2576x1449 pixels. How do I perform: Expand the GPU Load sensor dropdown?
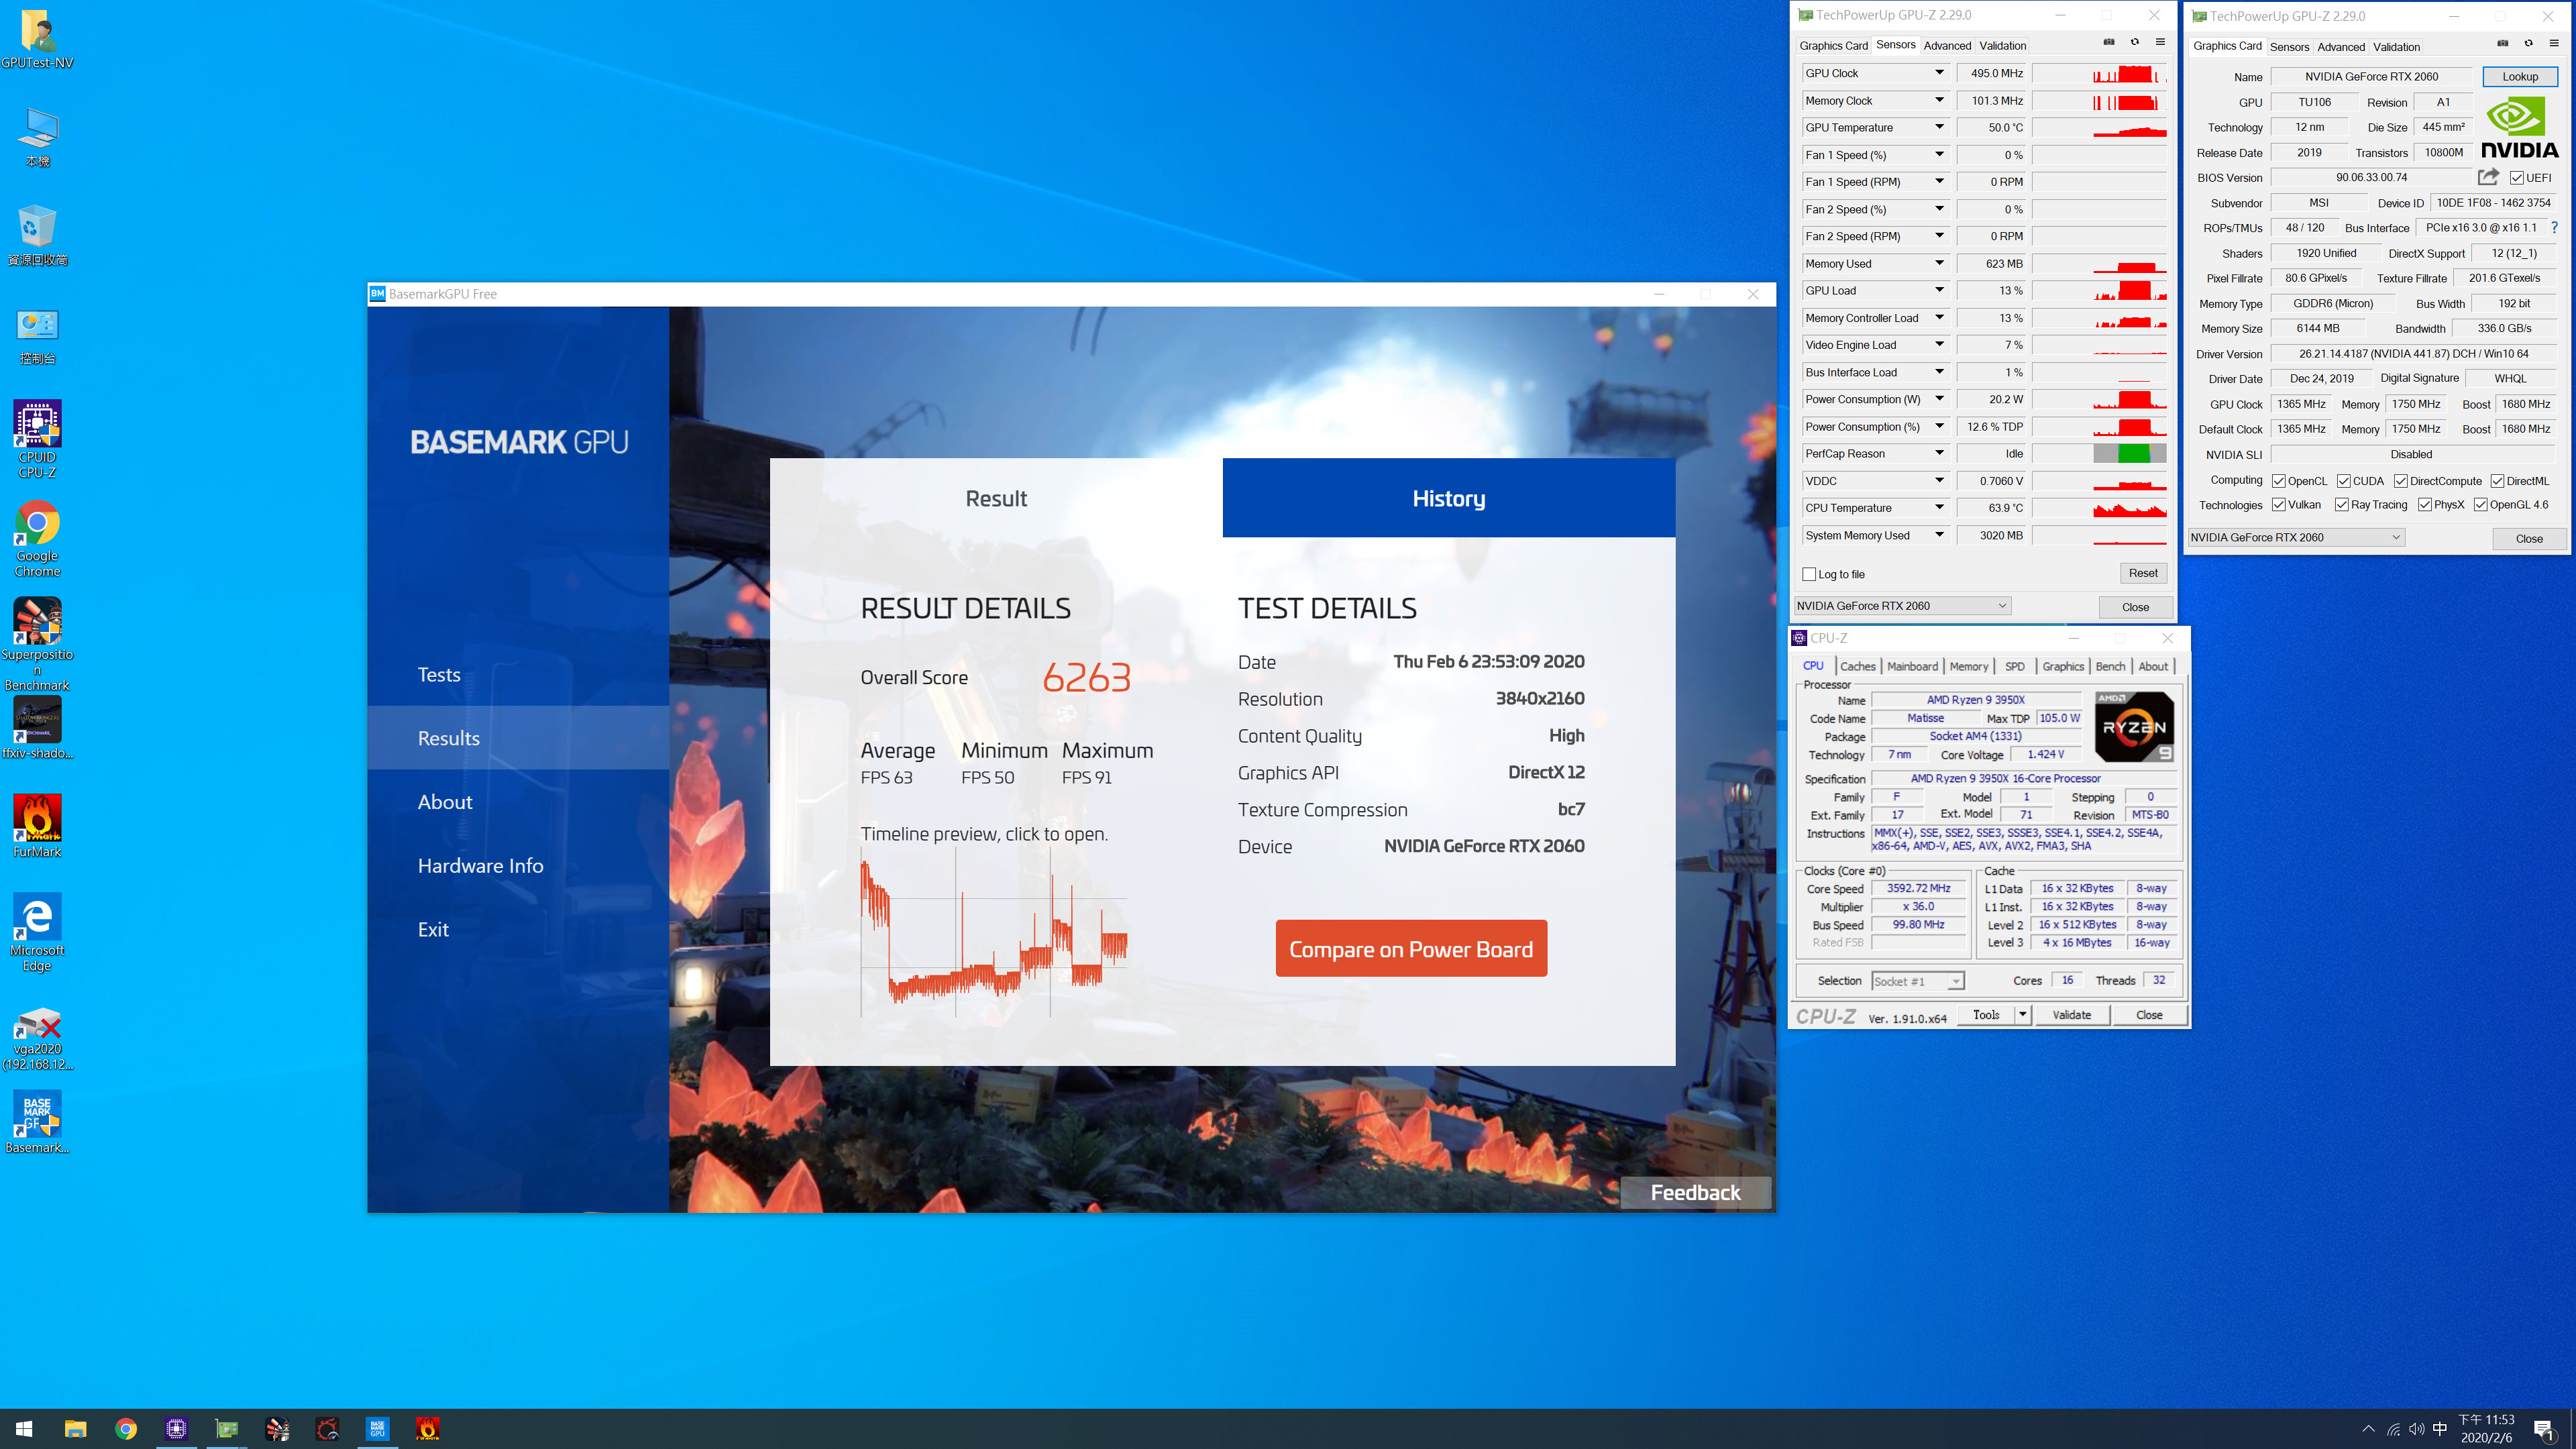coord(1938,290)
